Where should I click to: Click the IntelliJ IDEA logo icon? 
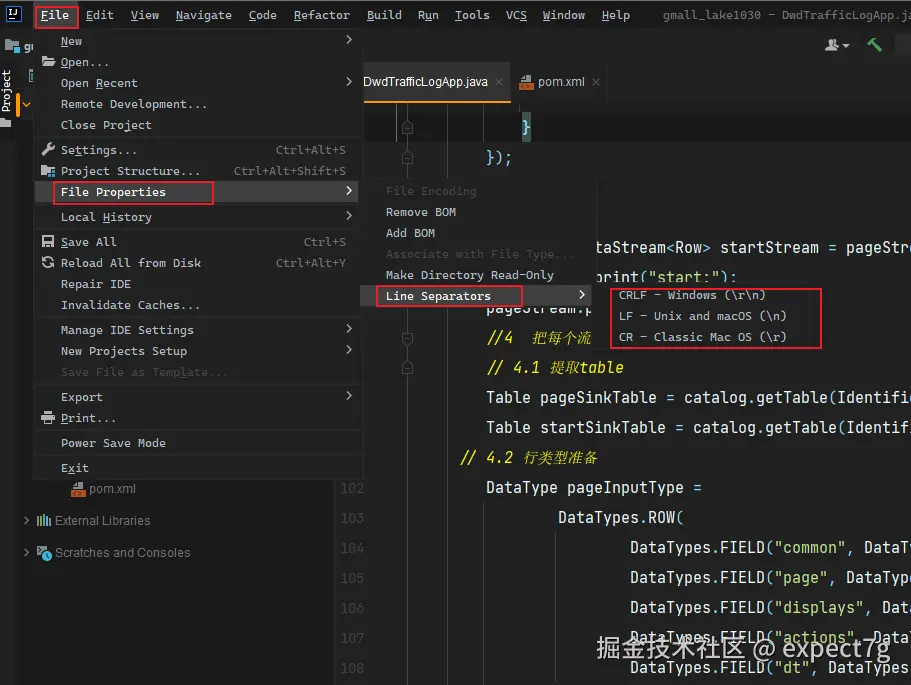(x=13, y=13)
